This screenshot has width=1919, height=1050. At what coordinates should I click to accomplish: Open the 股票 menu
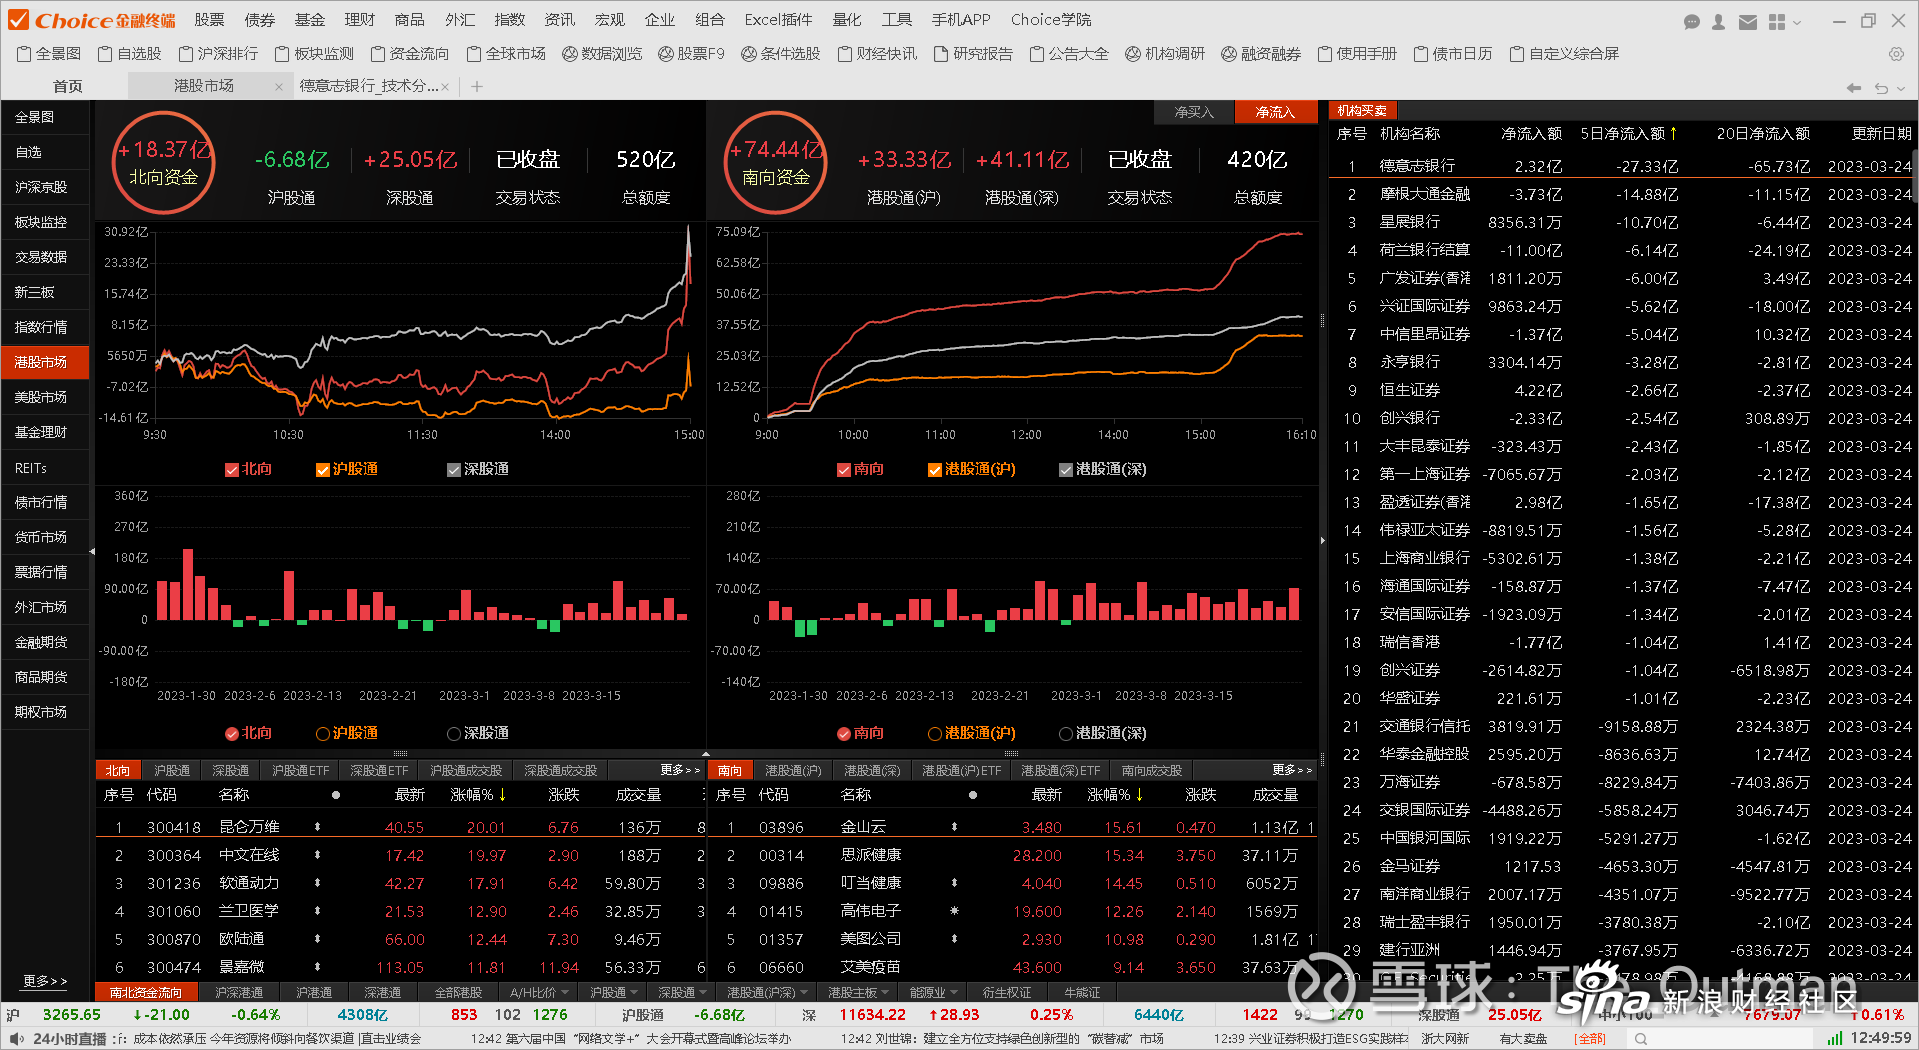point(209,20)
